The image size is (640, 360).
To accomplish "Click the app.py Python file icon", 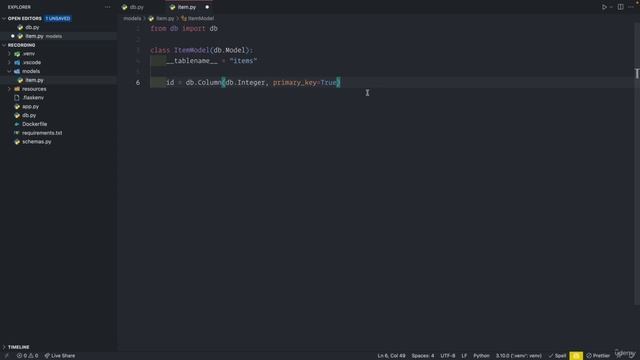I will click(17, 107).
